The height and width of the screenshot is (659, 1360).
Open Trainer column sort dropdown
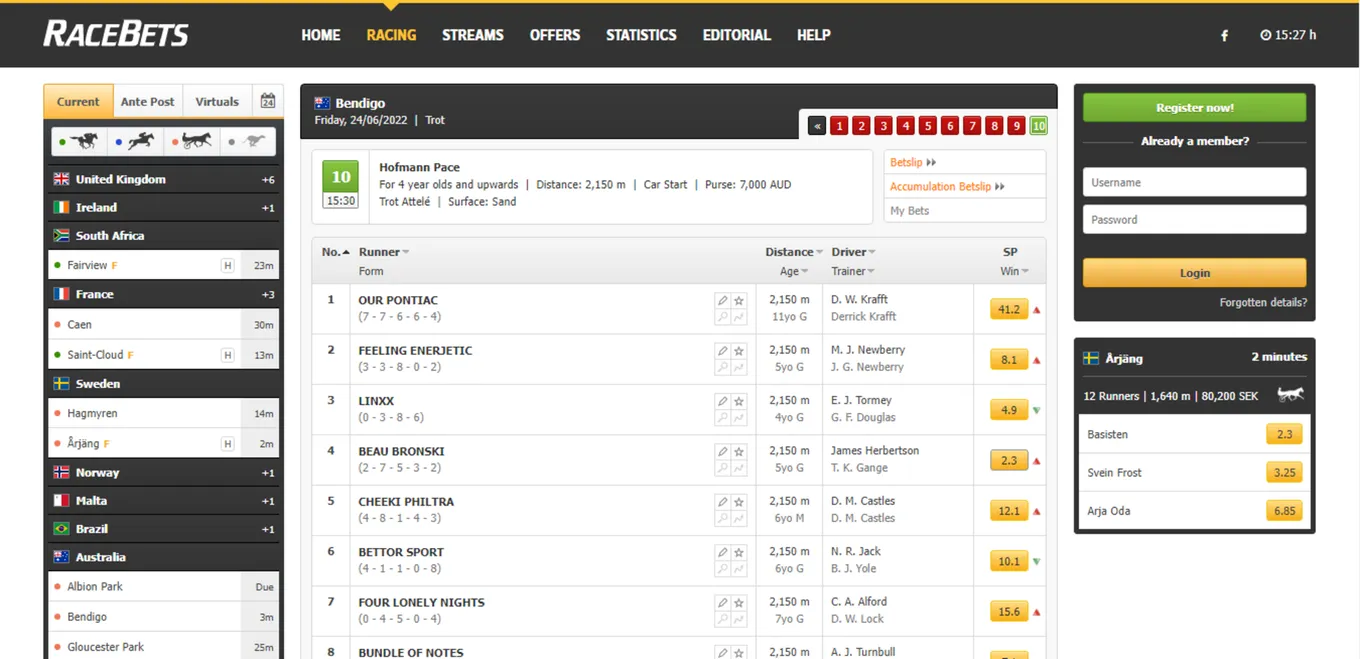pos(871,271)
